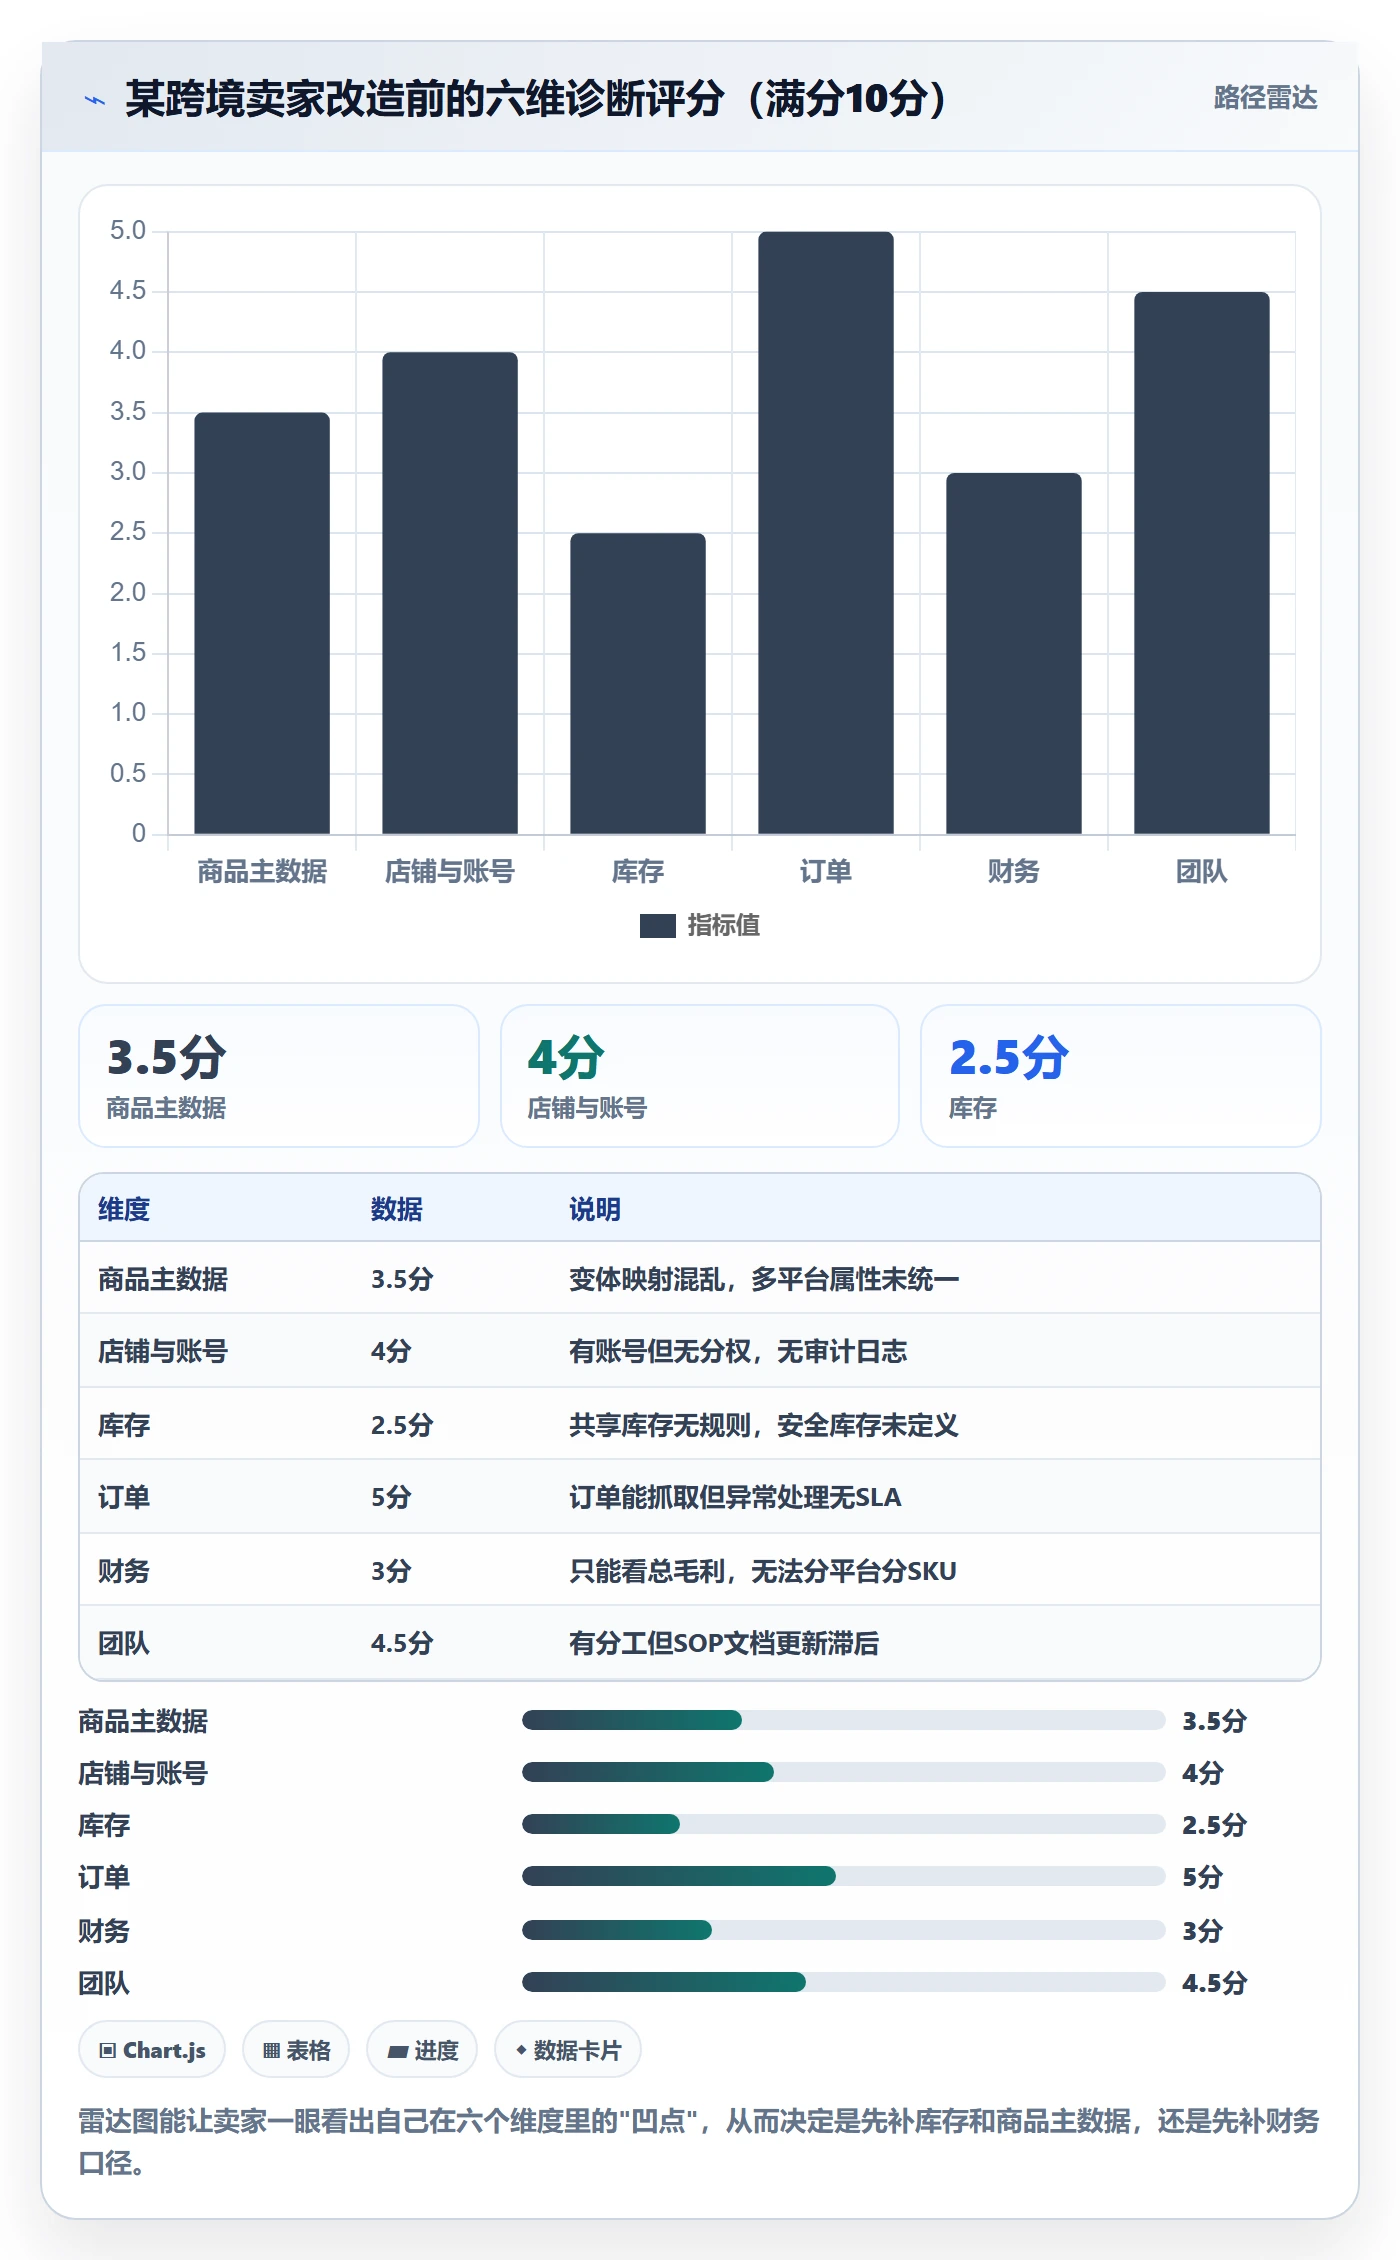
Task: Select the 团队 bar in chart
Action: (x=1202, y=563)
